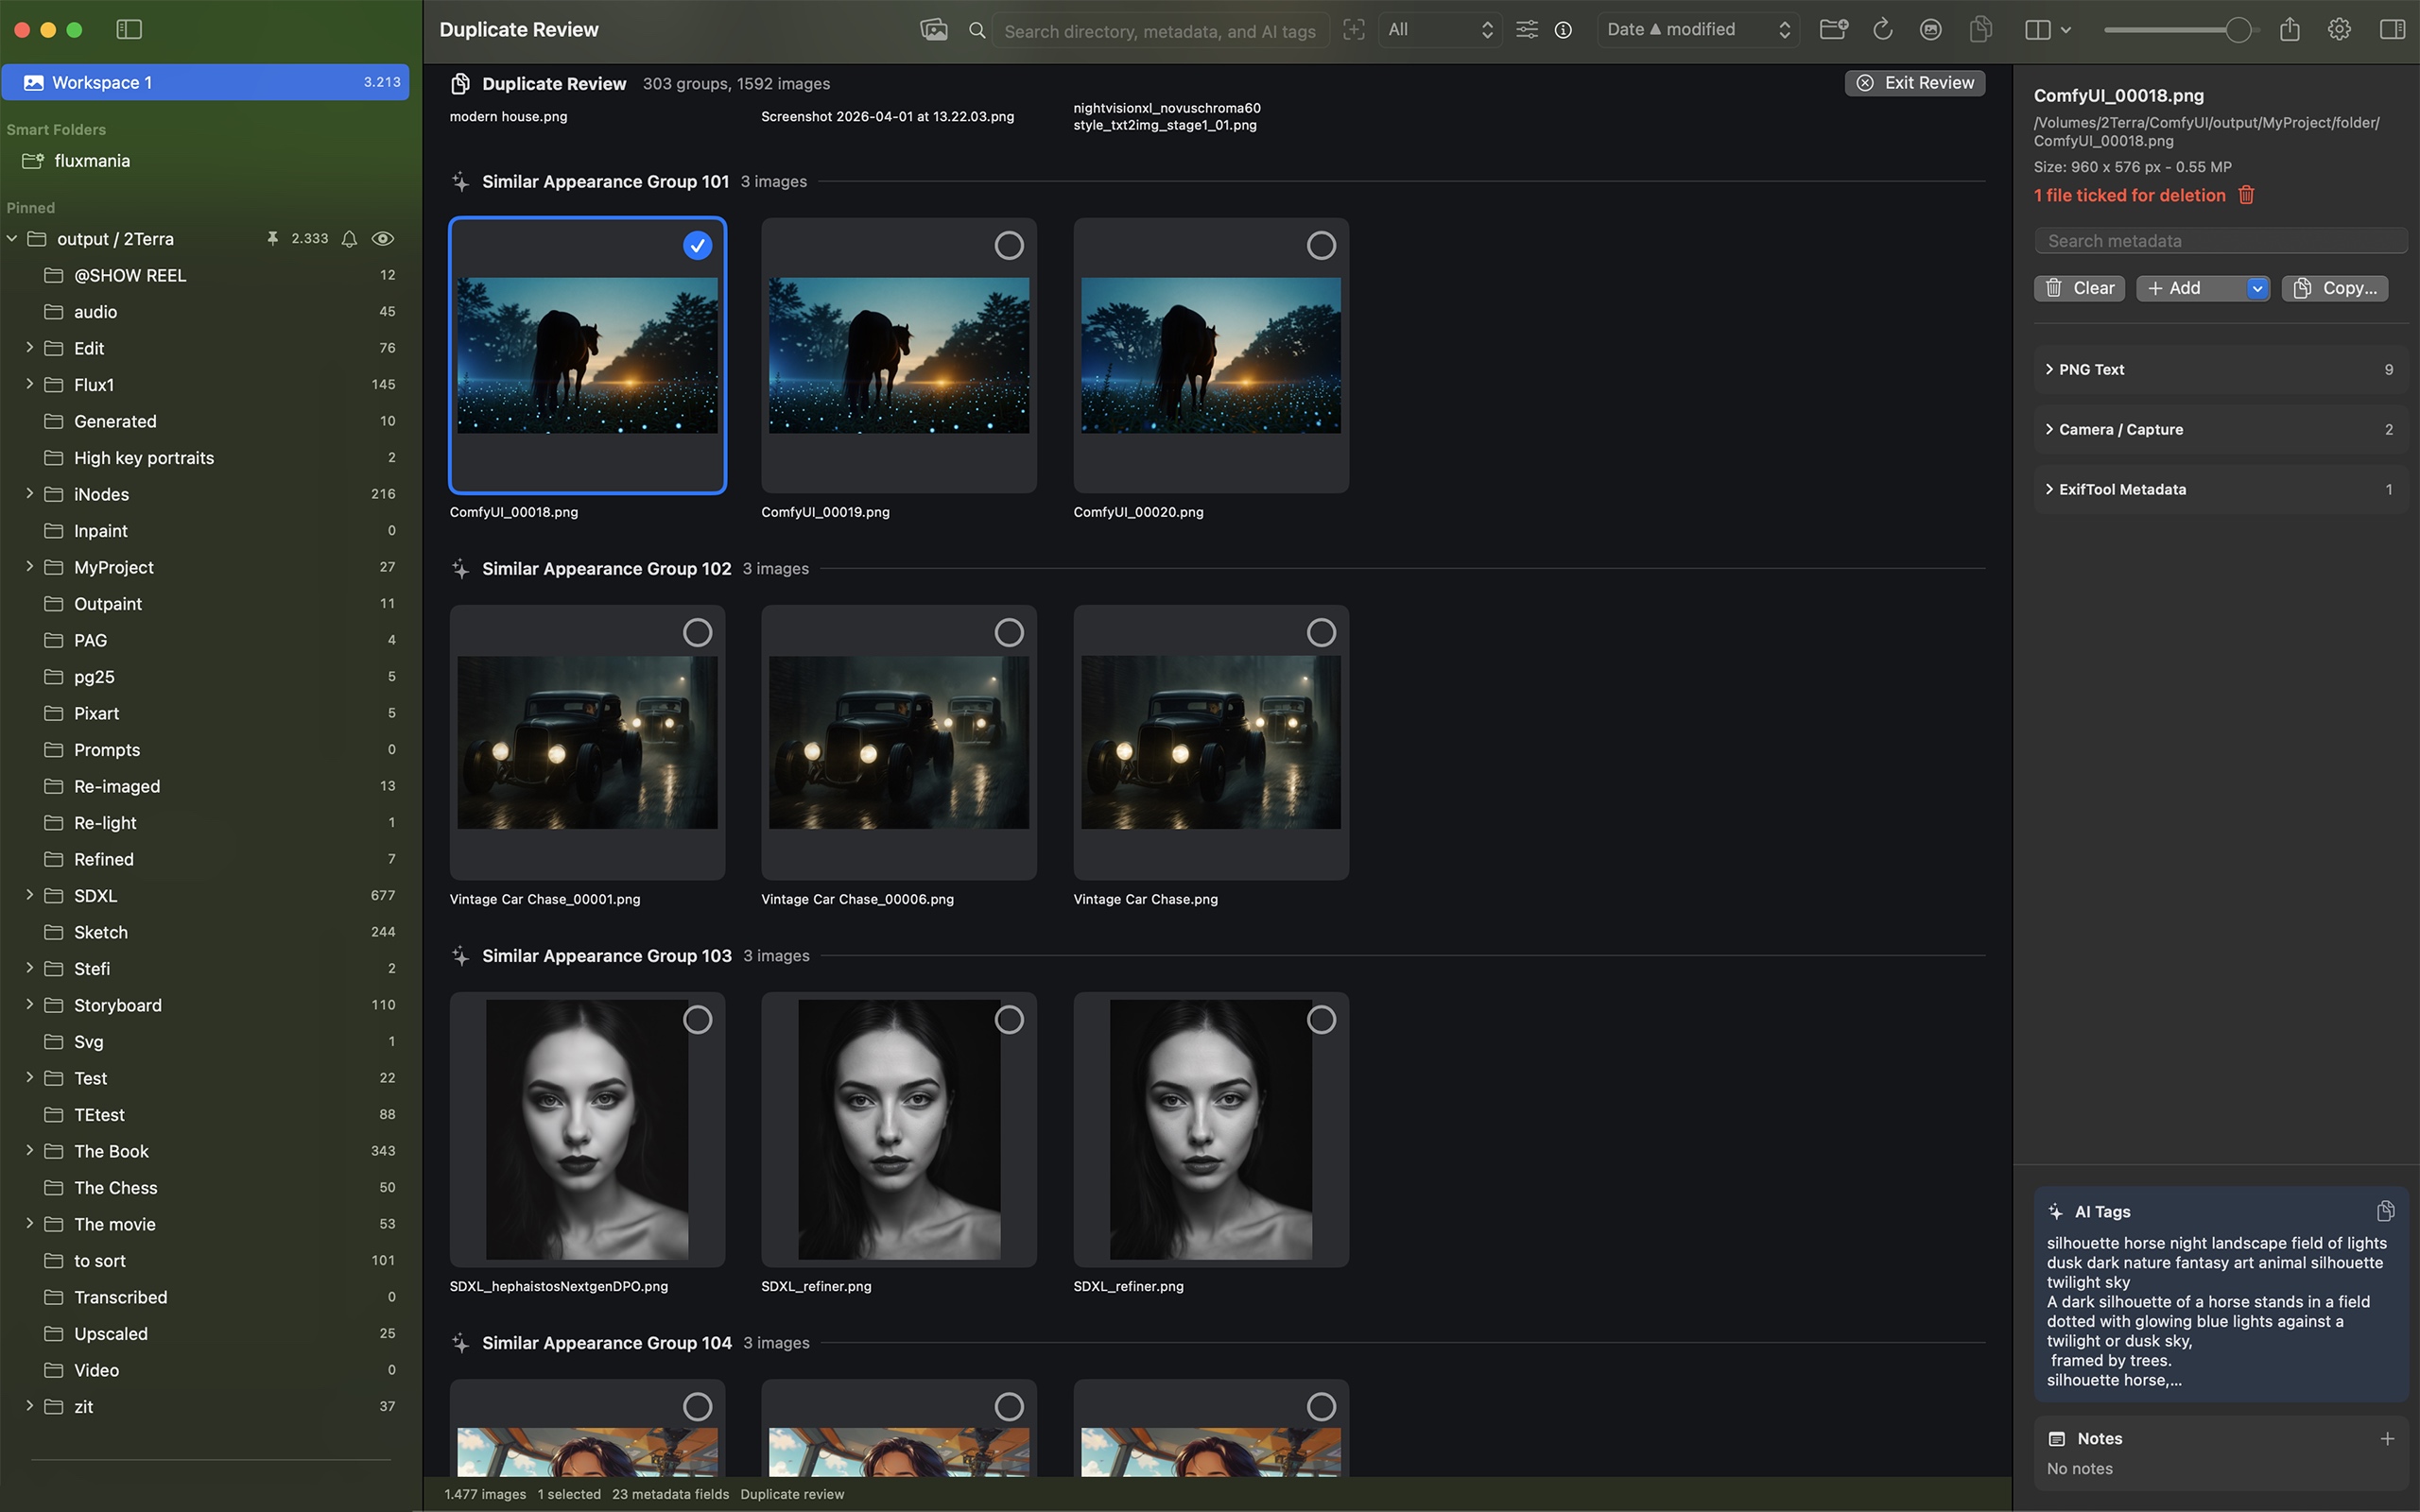Open the Date modified sort dropdown
This screenshot has height=1512, width=2420.
(1698, 30)
